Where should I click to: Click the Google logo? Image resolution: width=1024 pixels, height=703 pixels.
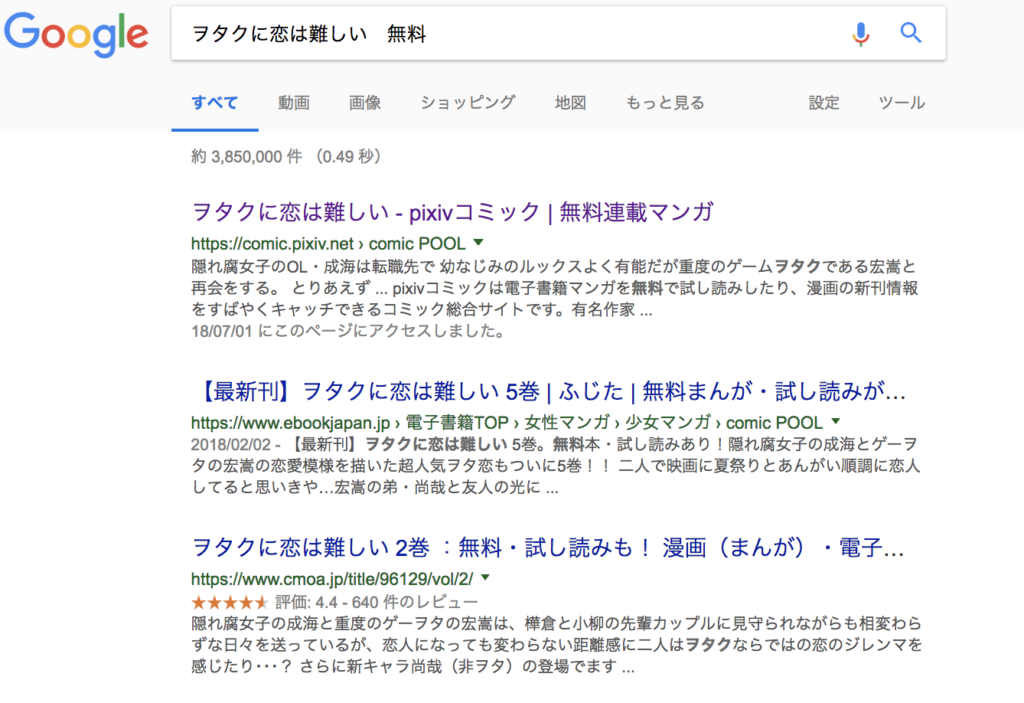coord(76,34)
